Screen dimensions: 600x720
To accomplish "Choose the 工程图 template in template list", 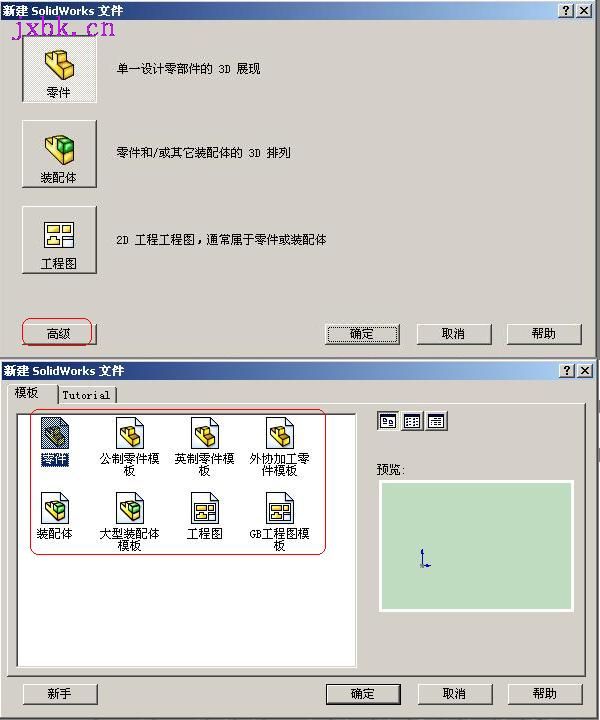I will 205,516.
